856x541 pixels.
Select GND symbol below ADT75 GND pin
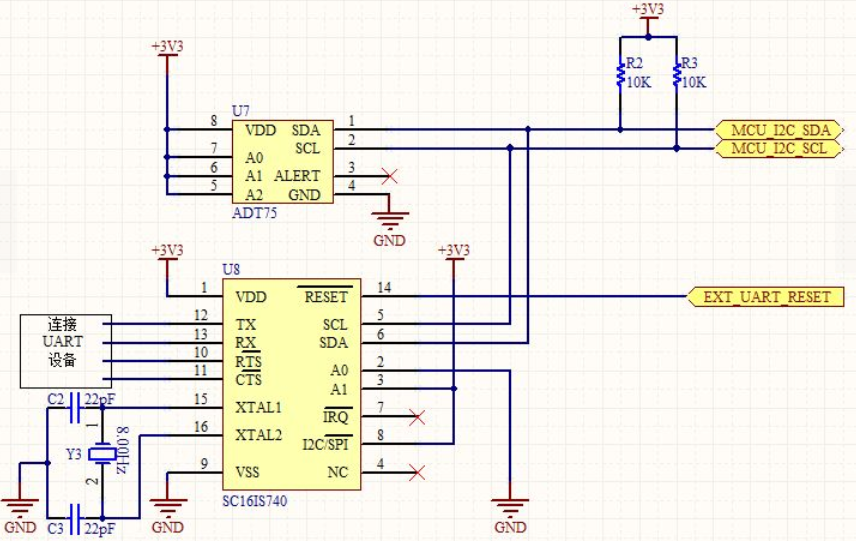click(390, 220)
